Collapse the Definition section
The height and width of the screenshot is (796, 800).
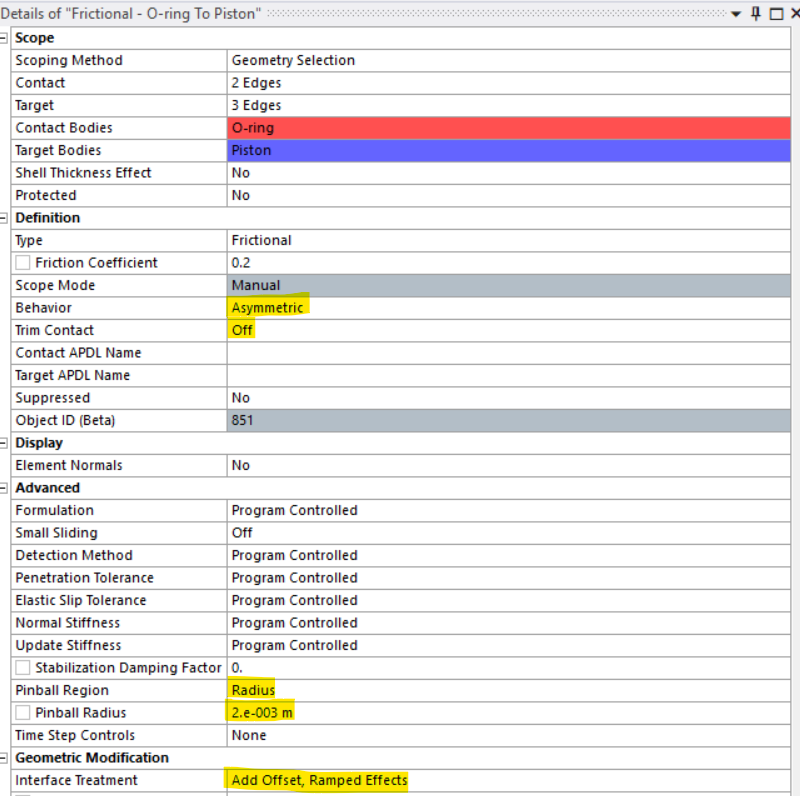pyautogui.click(x=4, y=217)
